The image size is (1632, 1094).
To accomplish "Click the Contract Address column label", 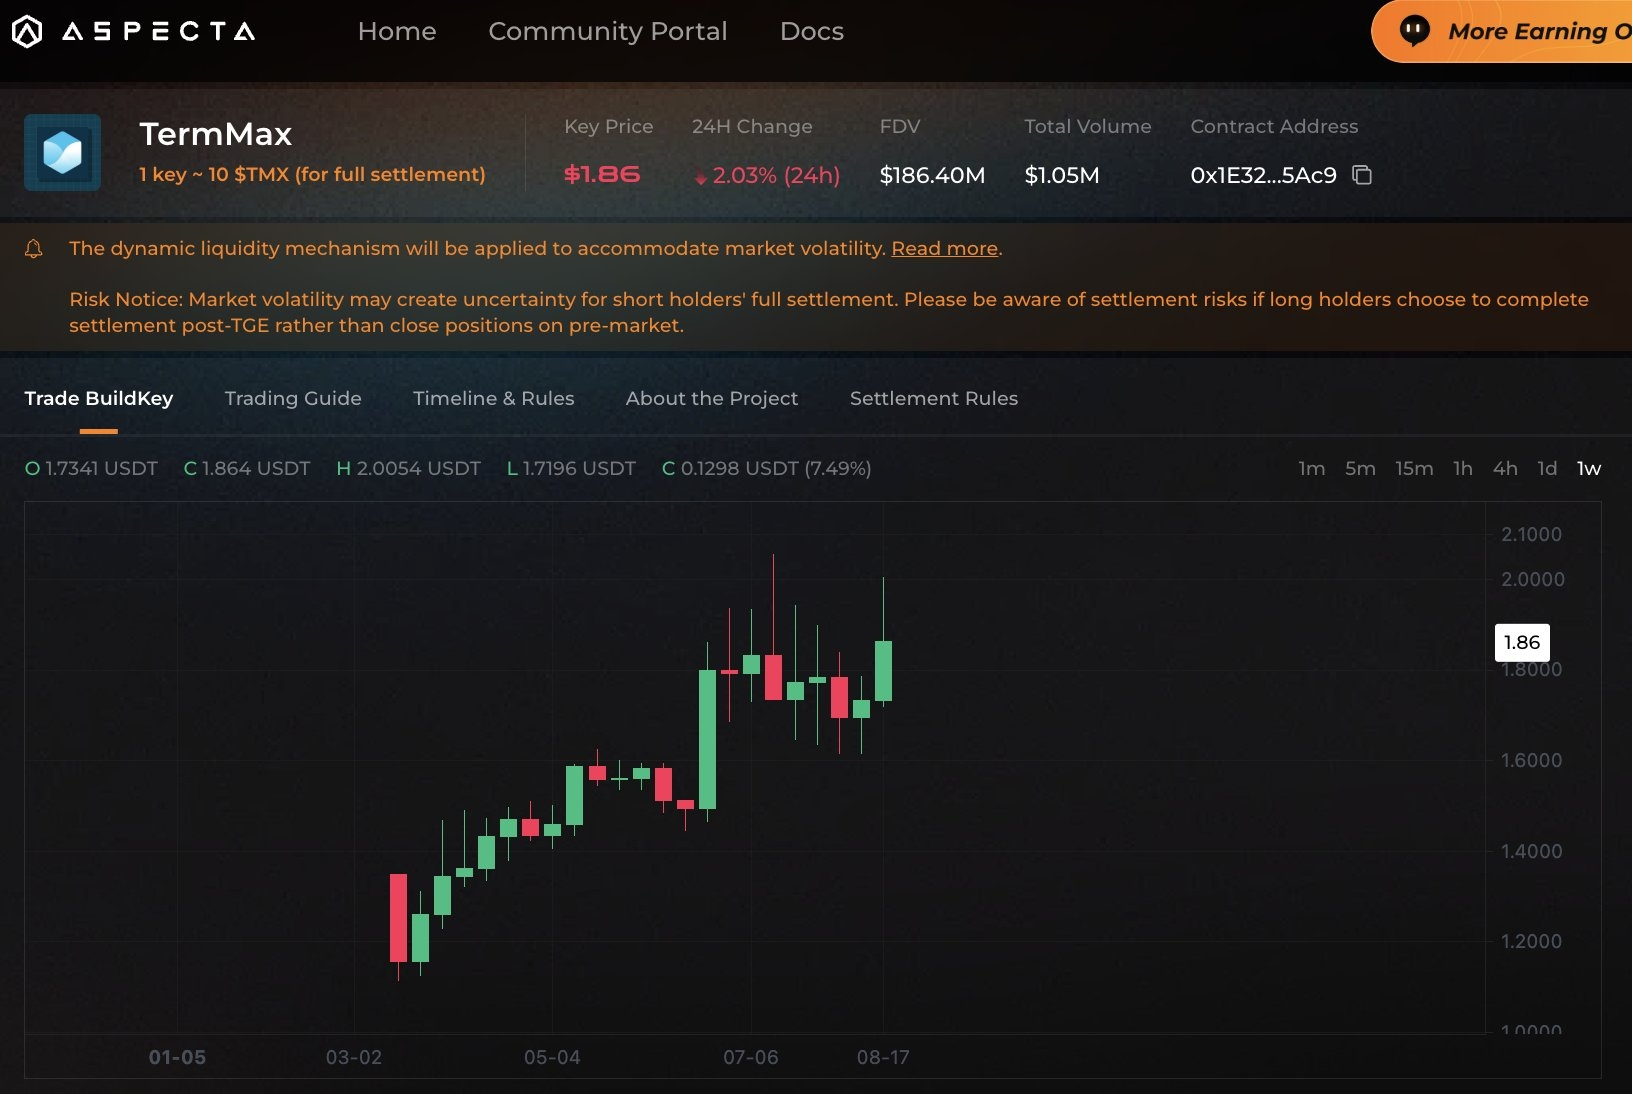I will [x=1274, y=126].
